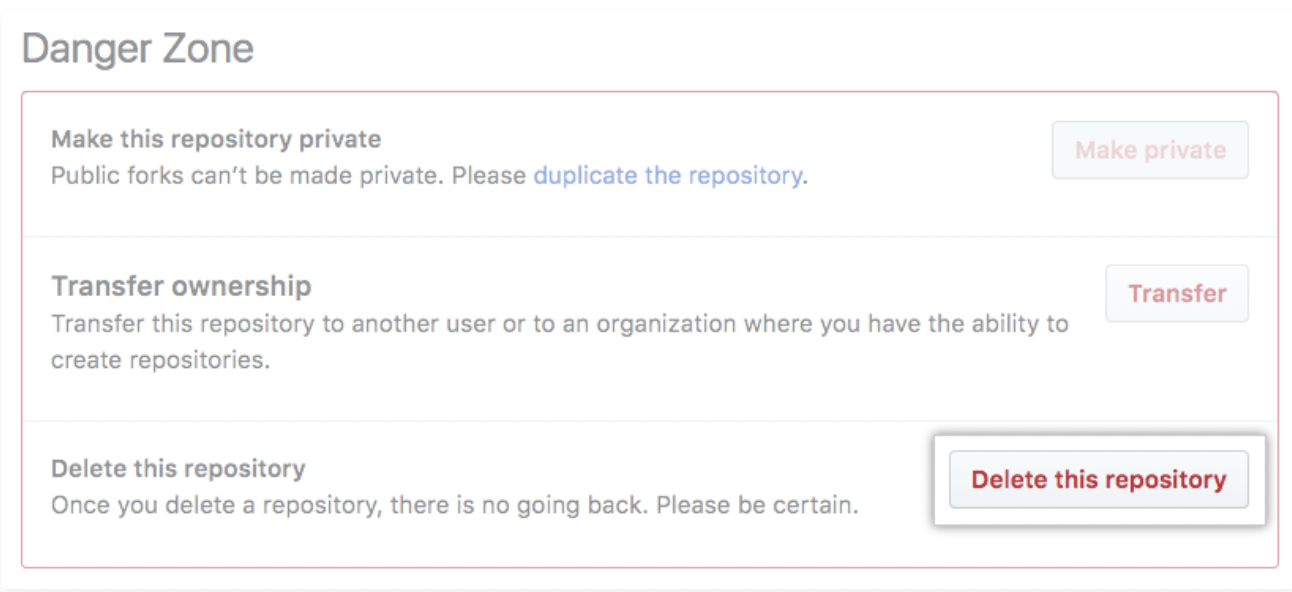1292x592 pixels.
Task: Click the Transfer button
Action: point(1177,293)
